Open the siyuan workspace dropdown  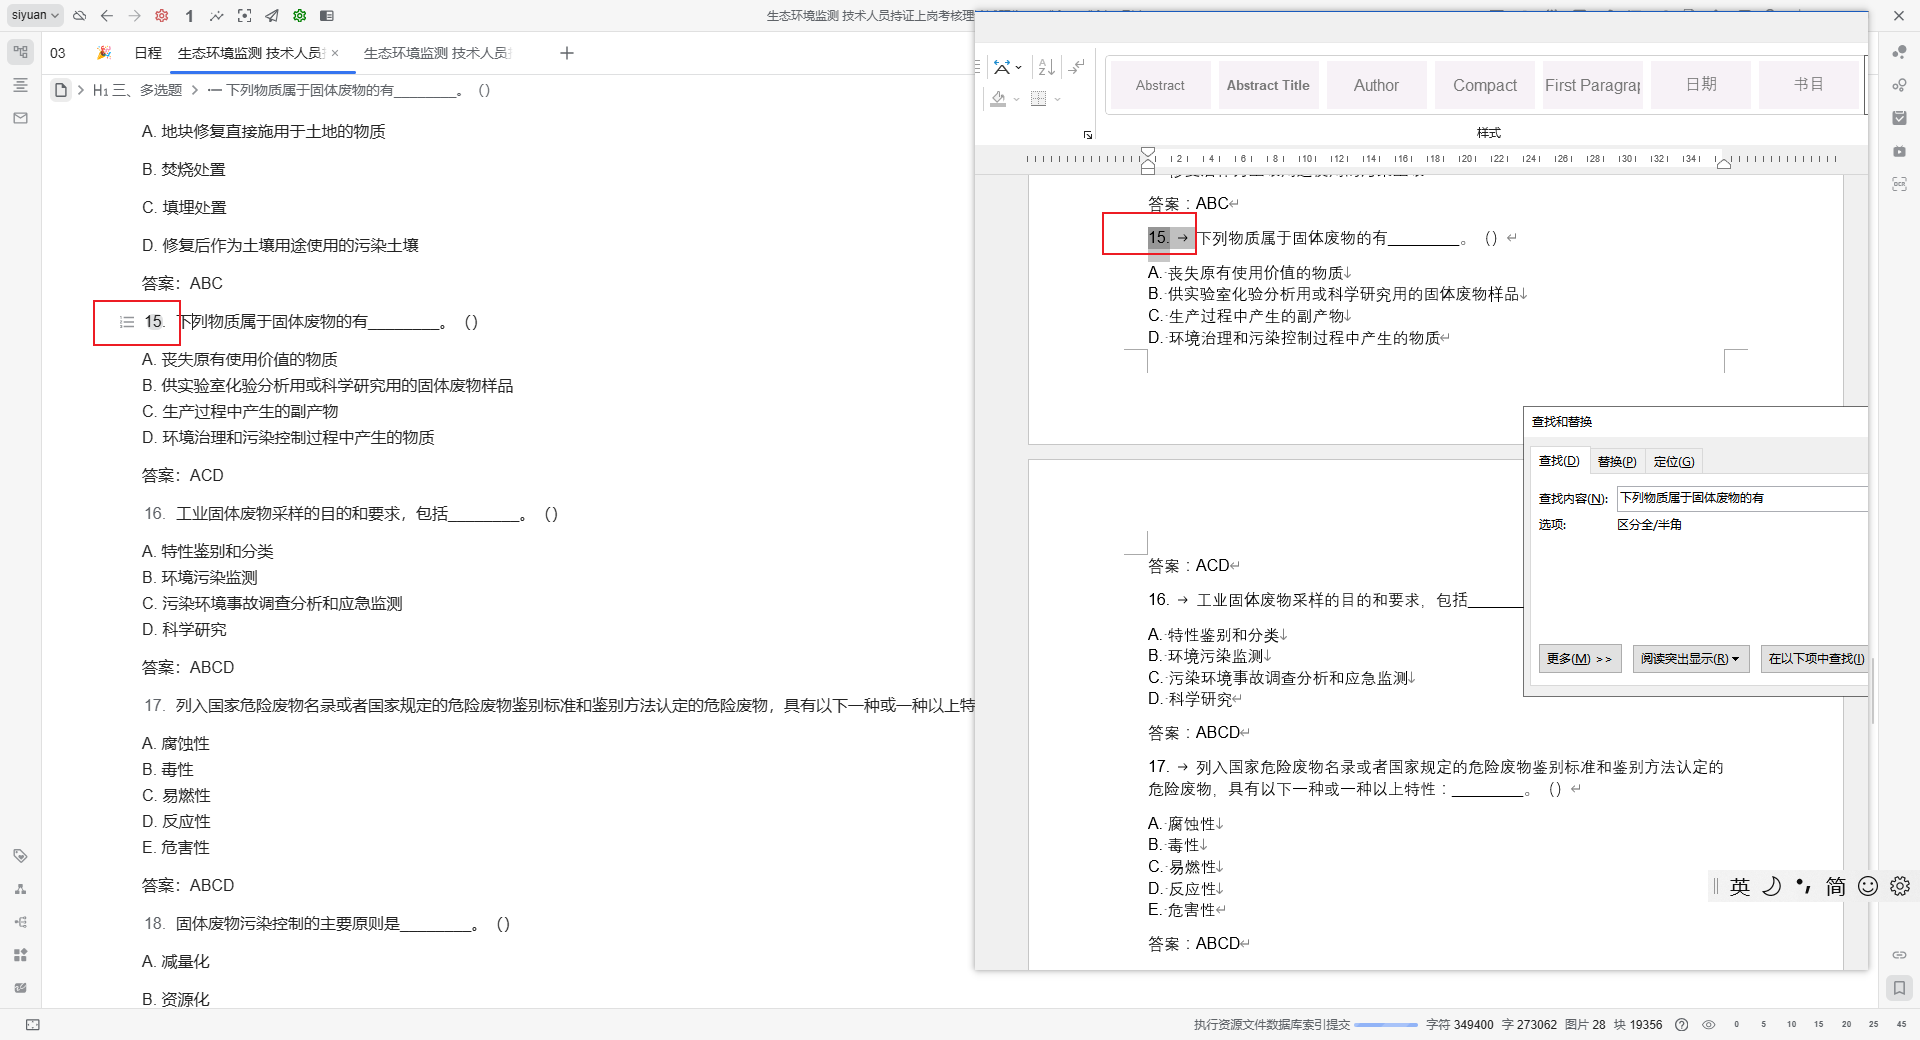pyautogui.click(x=36, y=15)
